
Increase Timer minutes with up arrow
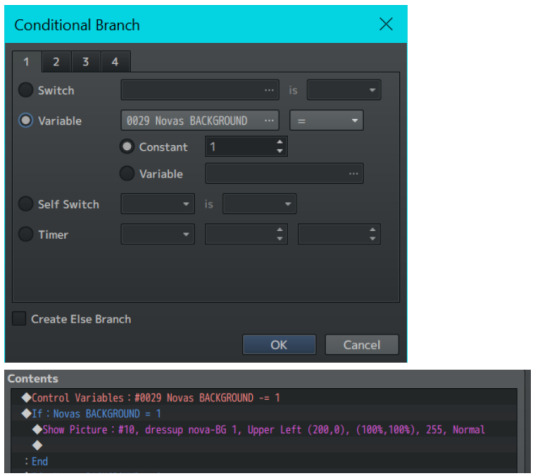coord(280,230)
